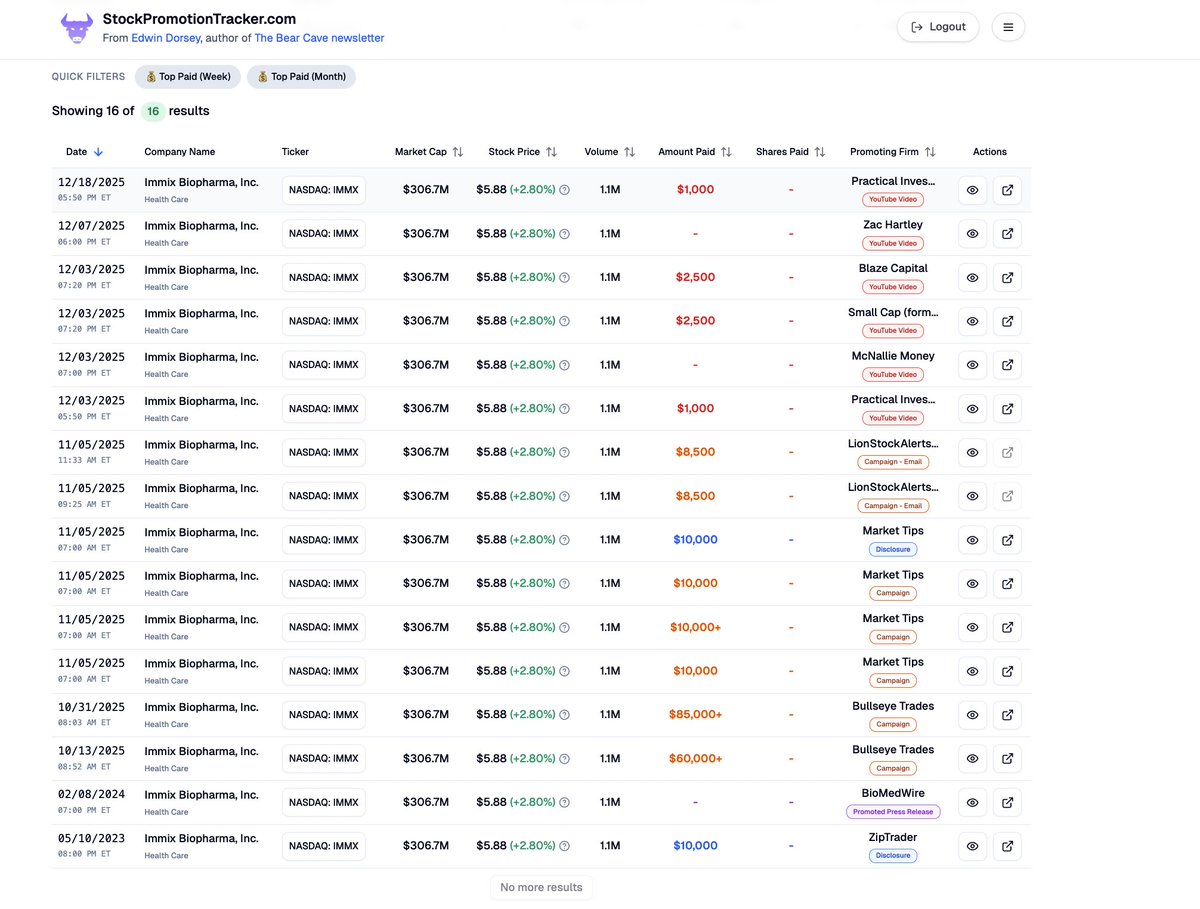
Task: Click the Promoted Press Release badge
Action: tap(893, 812)
